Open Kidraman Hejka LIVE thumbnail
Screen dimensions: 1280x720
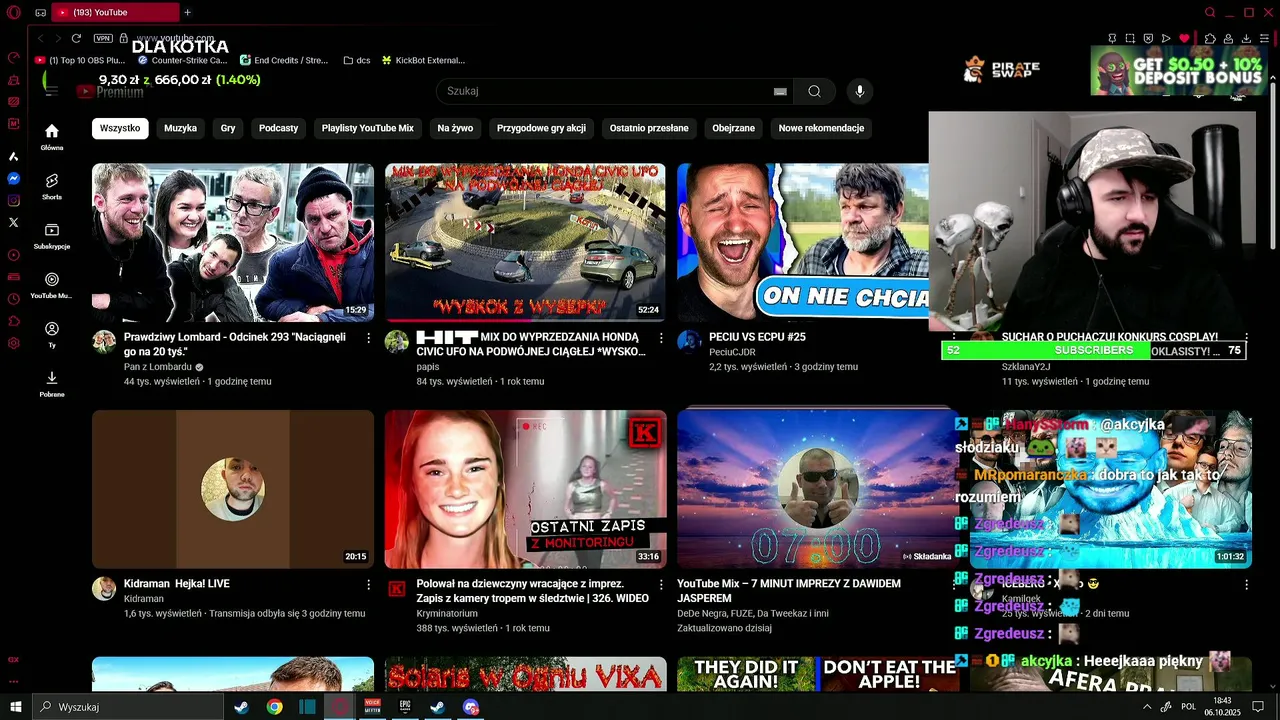(233, 489)
